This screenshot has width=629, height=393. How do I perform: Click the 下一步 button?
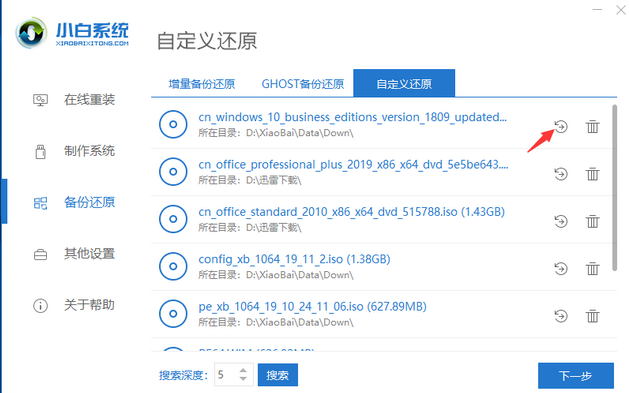click(x=576, y=376)
